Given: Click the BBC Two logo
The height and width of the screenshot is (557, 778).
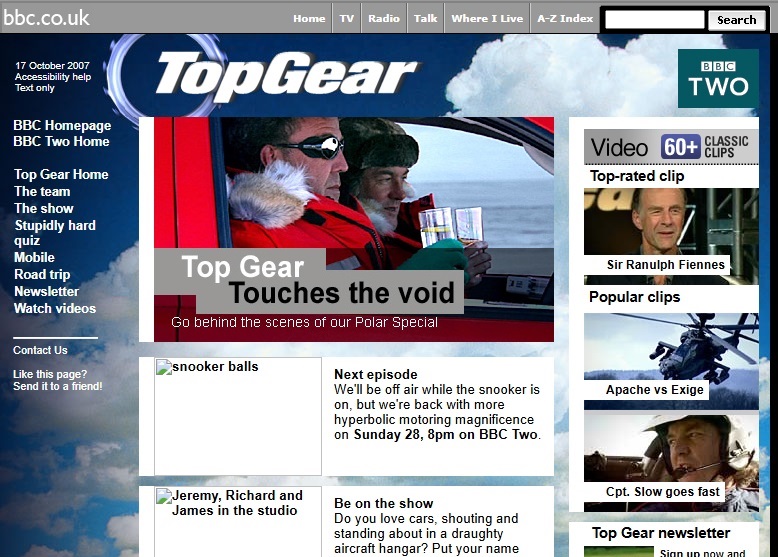Looking at the screenshot, I should tap(717, 78).
